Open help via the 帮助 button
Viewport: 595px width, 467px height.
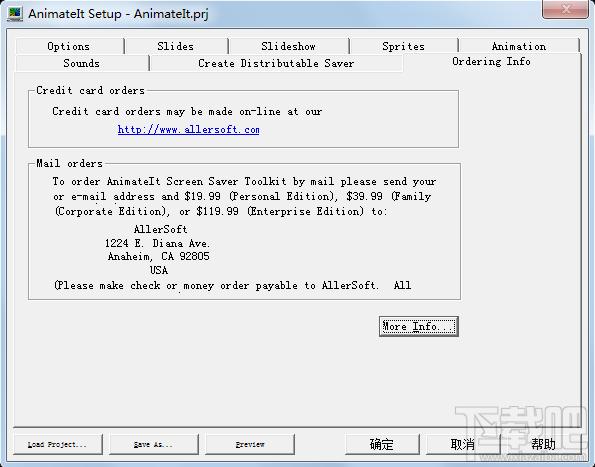click(543, 444)
